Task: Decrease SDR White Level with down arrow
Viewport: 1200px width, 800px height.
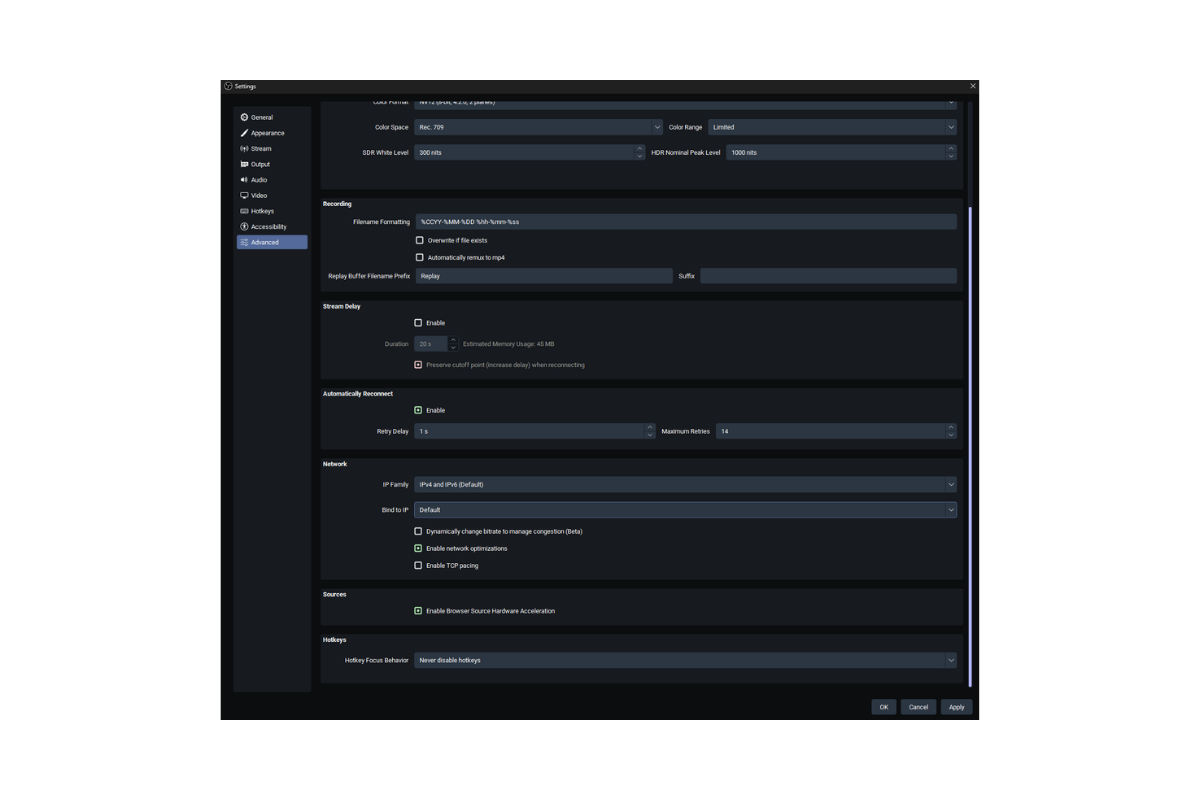Action: pyautogui.click(x=640, y=156)
